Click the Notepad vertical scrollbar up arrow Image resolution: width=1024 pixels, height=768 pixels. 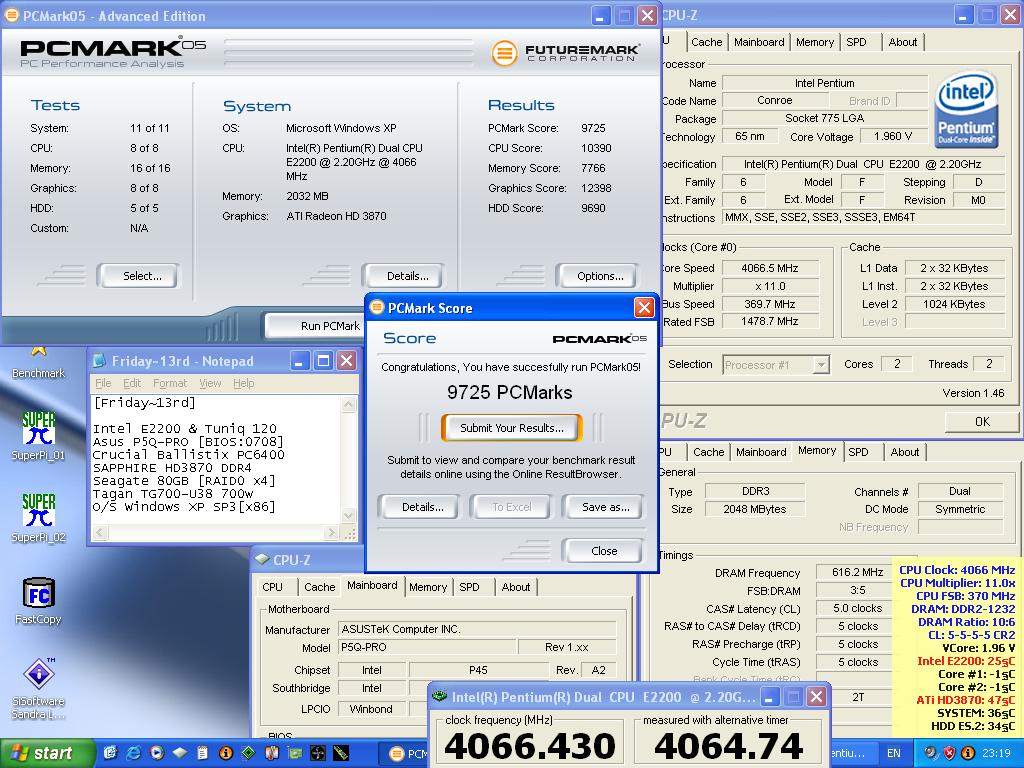pos(349,404)
